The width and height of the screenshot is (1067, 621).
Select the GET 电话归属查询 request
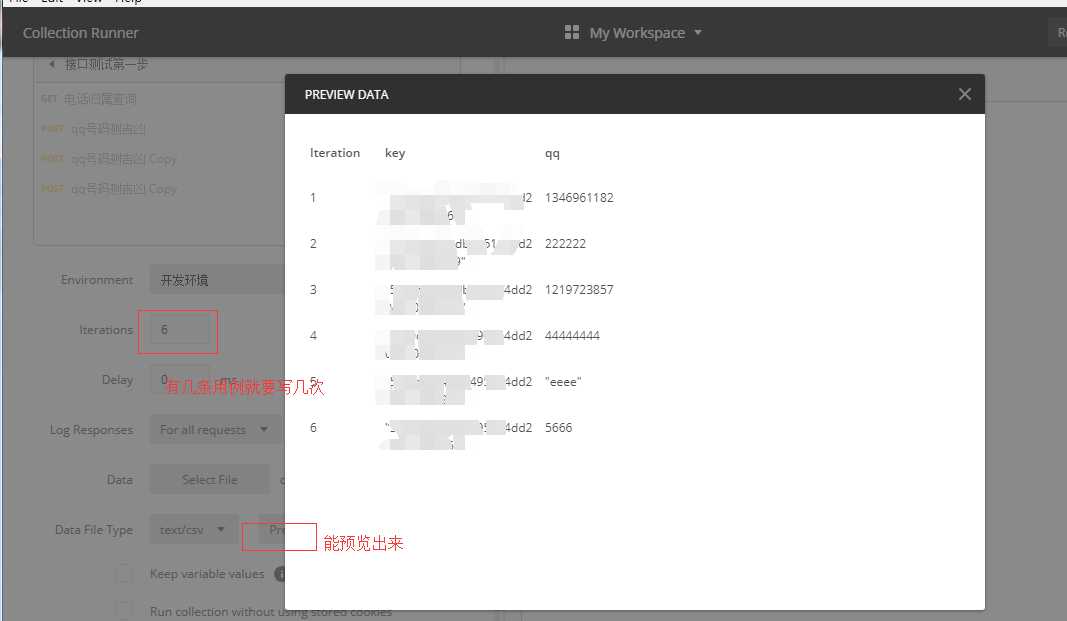[88, 99]
